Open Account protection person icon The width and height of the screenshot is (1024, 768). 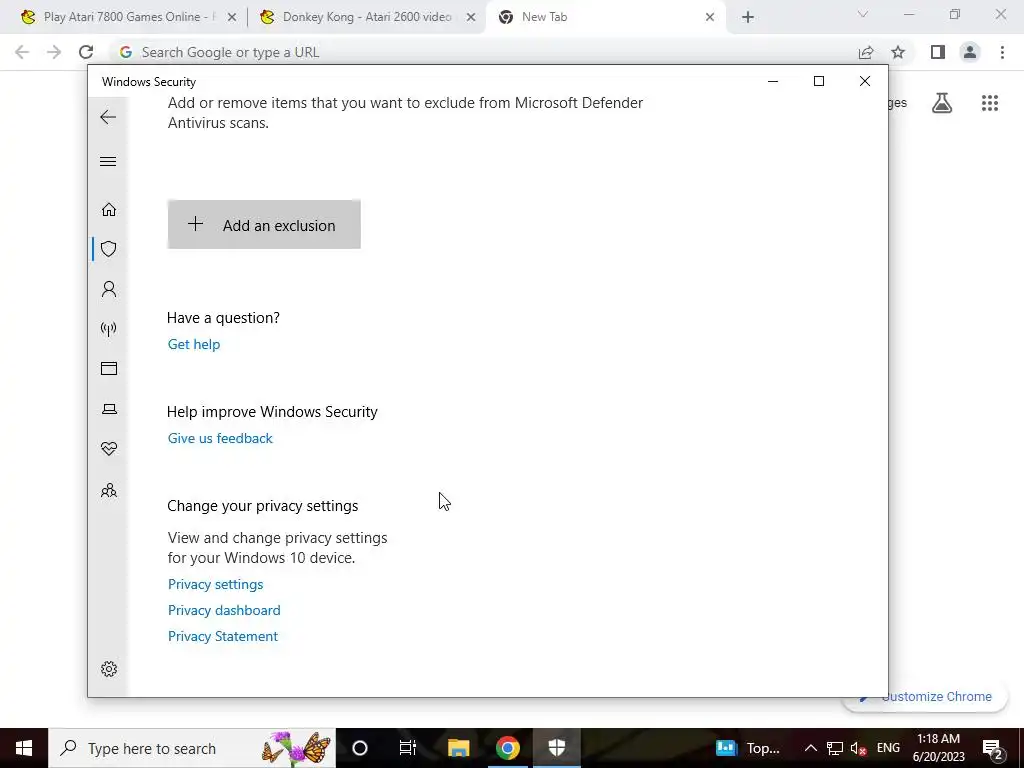pyautogui.click(x=109, y=289)
